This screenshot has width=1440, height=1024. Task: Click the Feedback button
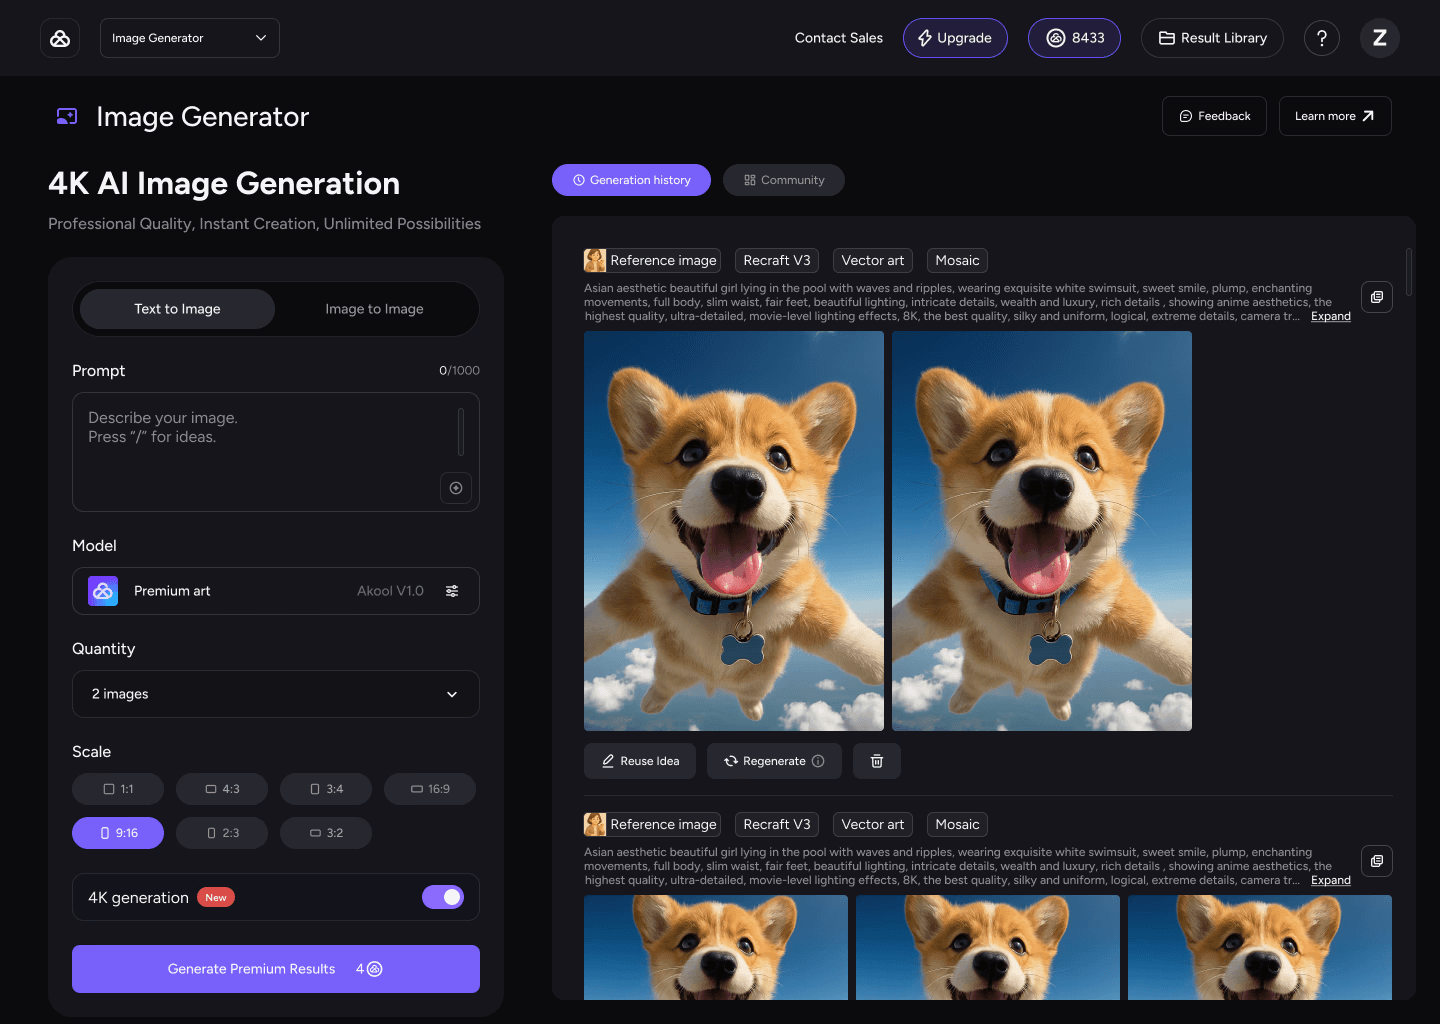(x=1214, y=116)
